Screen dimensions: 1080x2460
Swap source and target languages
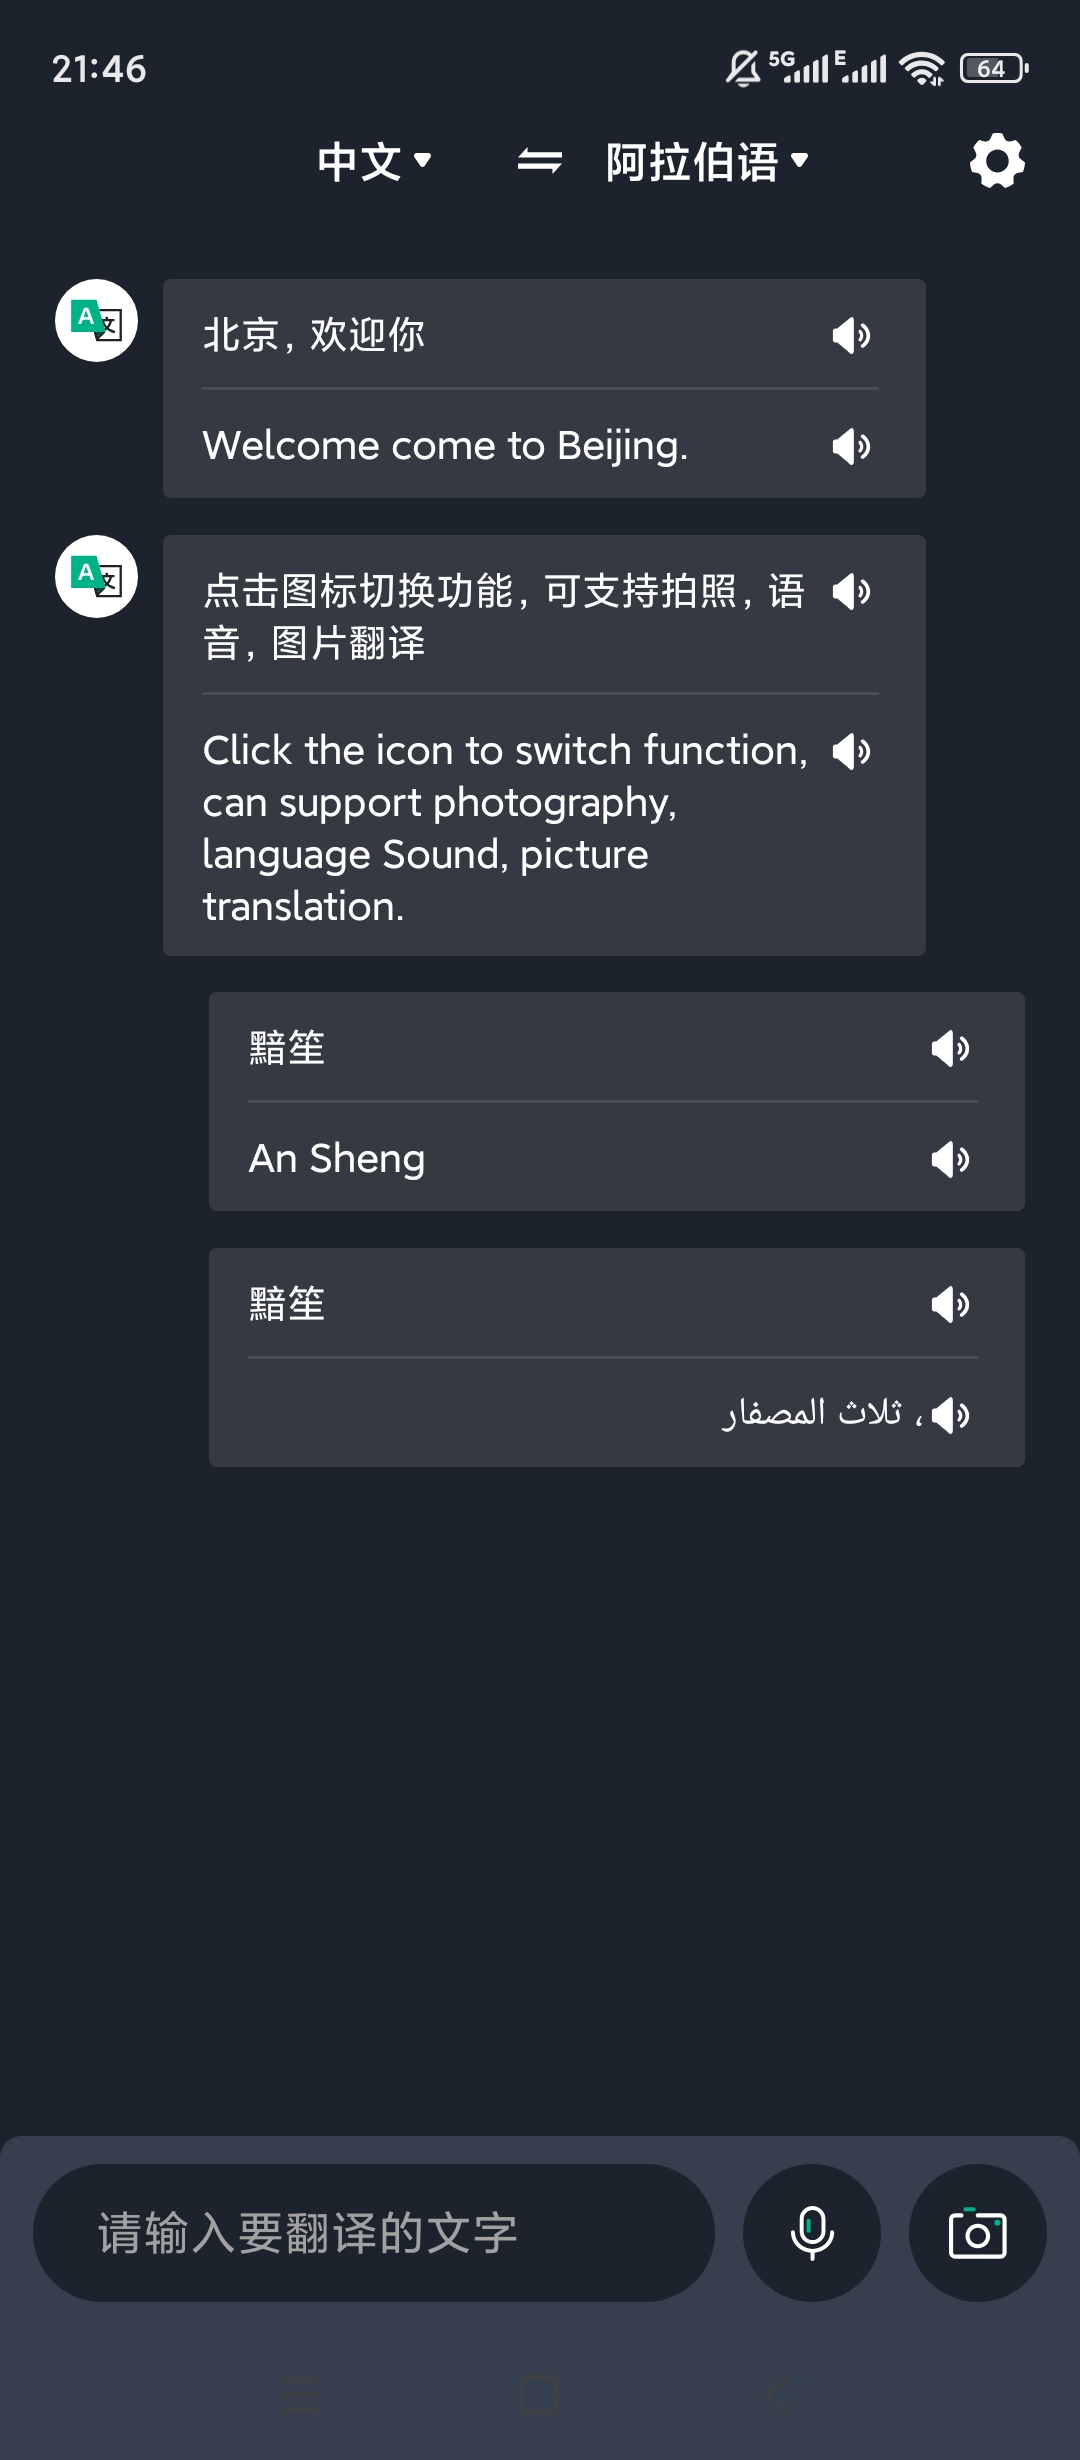pyautogui.click(x=540, y=161)
